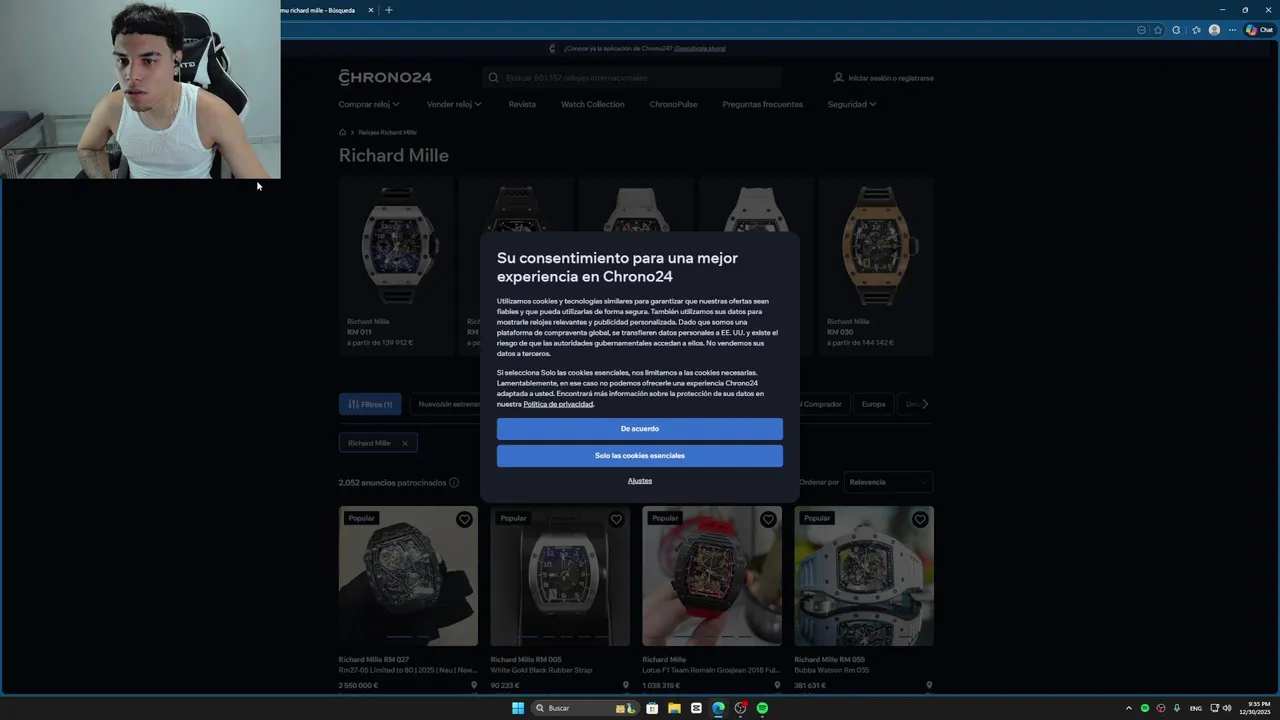Click the location pin on the RM 055 listing

pos(929,686)
